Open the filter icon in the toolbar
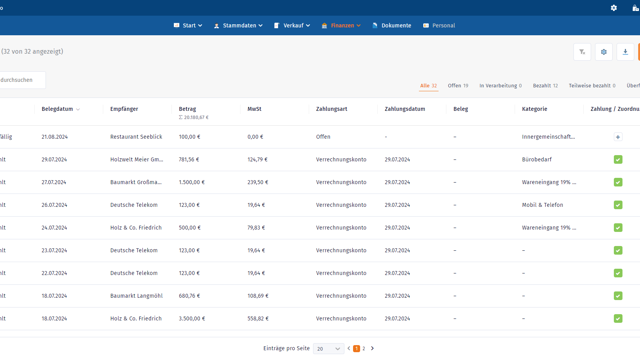This screenshot has height=360, width=640. coord(582,52)
